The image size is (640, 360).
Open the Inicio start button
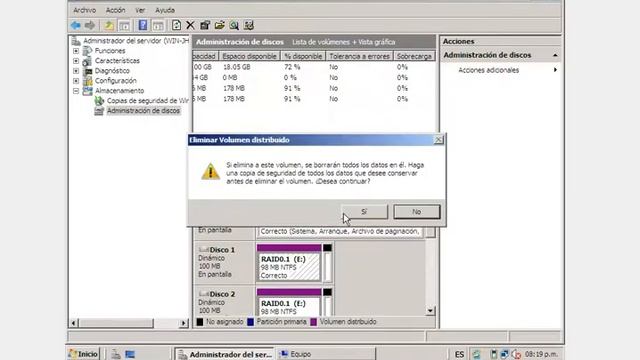84,354
